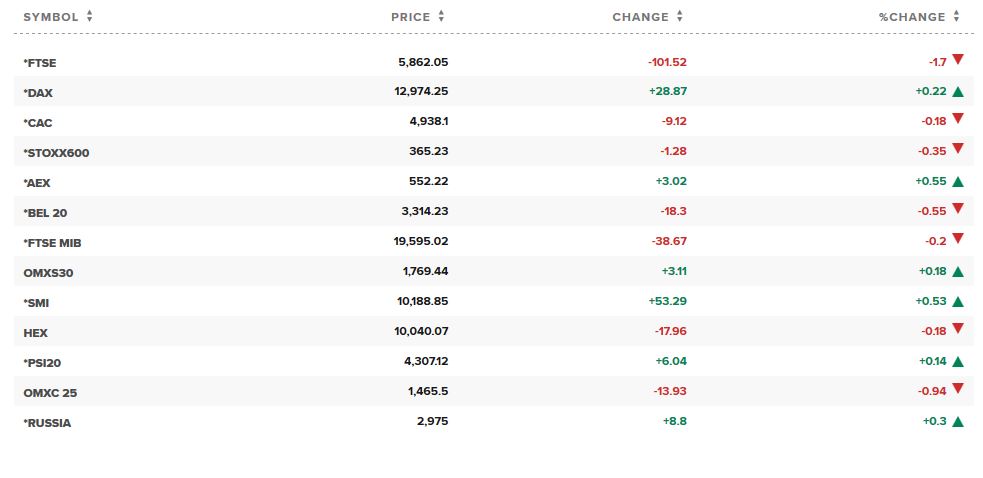Select the price 4,307.12
The width and height of the screenshot is (983, 478).
coord(426,361)
